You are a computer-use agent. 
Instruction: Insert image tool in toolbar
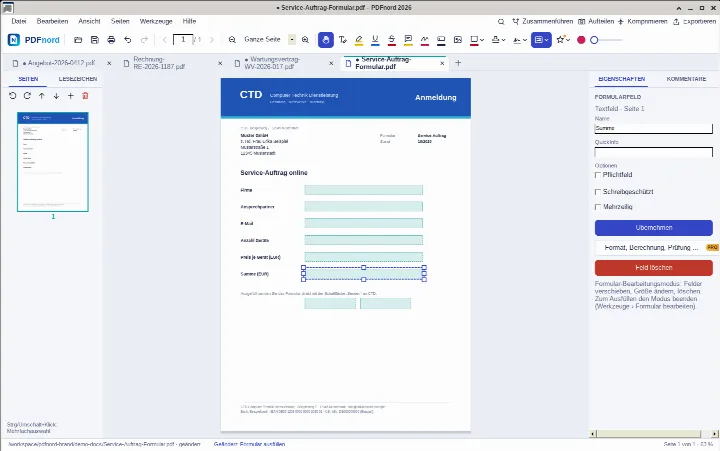pos(458,40)
